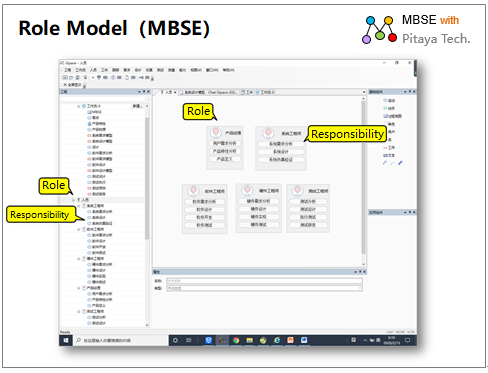Viewport: 488px width, 373px height.
Task: Open the first item in the menu bar
Action: point(68,70)
